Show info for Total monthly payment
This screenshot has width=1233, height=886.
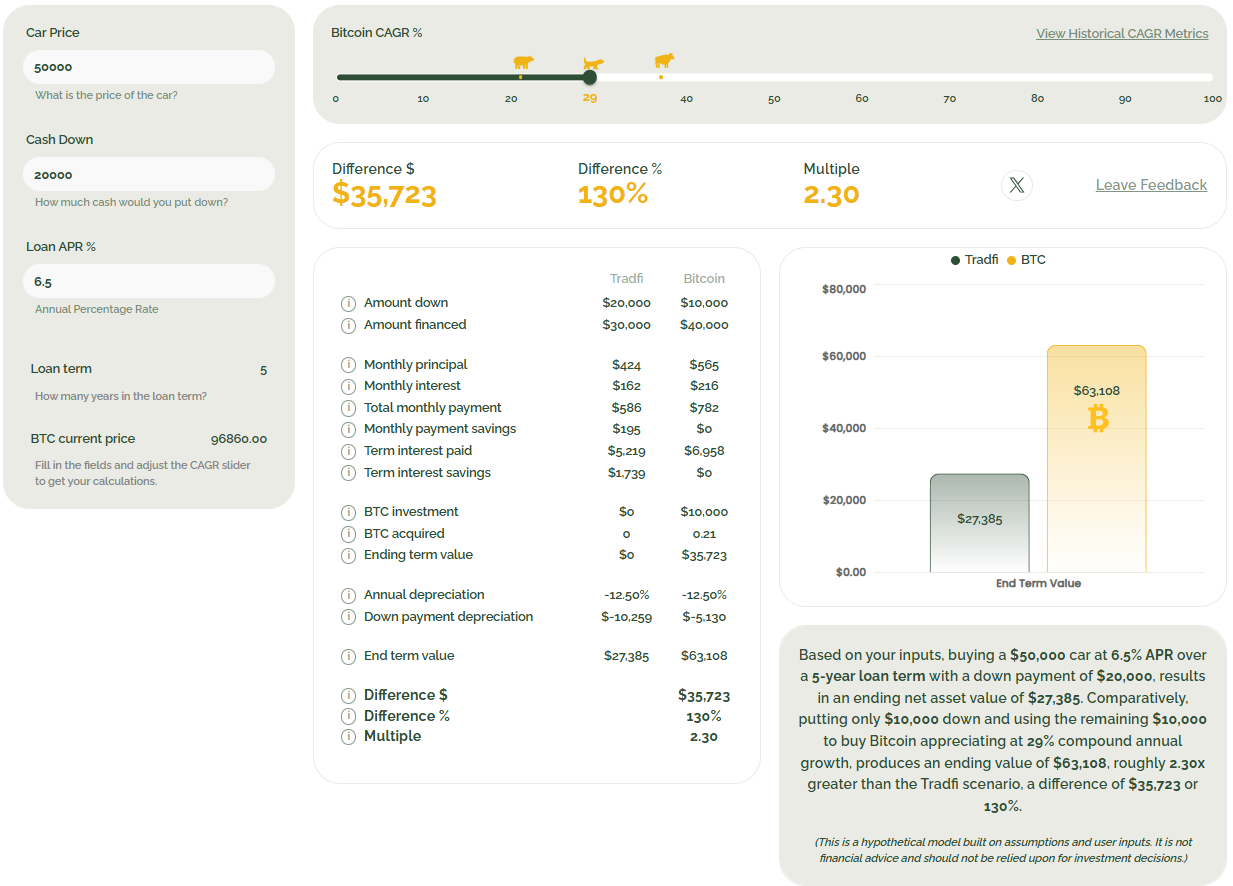coord(348,408)
